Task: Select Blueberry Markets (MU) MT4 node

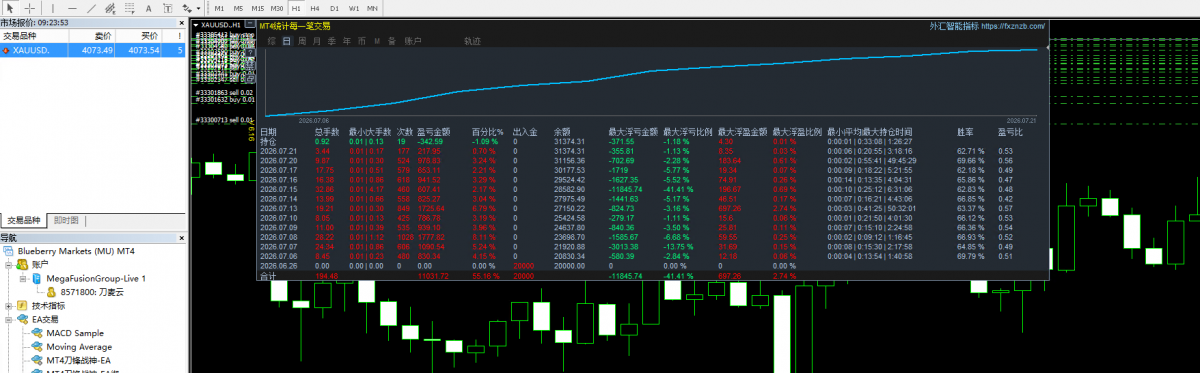Action: [x=76, y=250]
